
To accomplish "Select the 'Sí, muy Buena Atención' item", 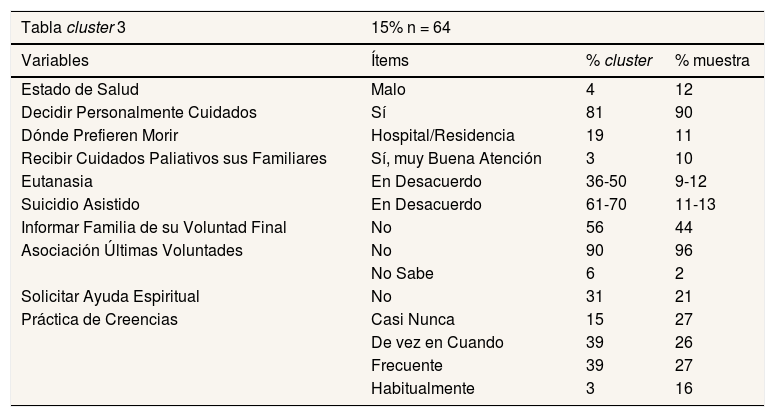I will (x=456, y=158).
